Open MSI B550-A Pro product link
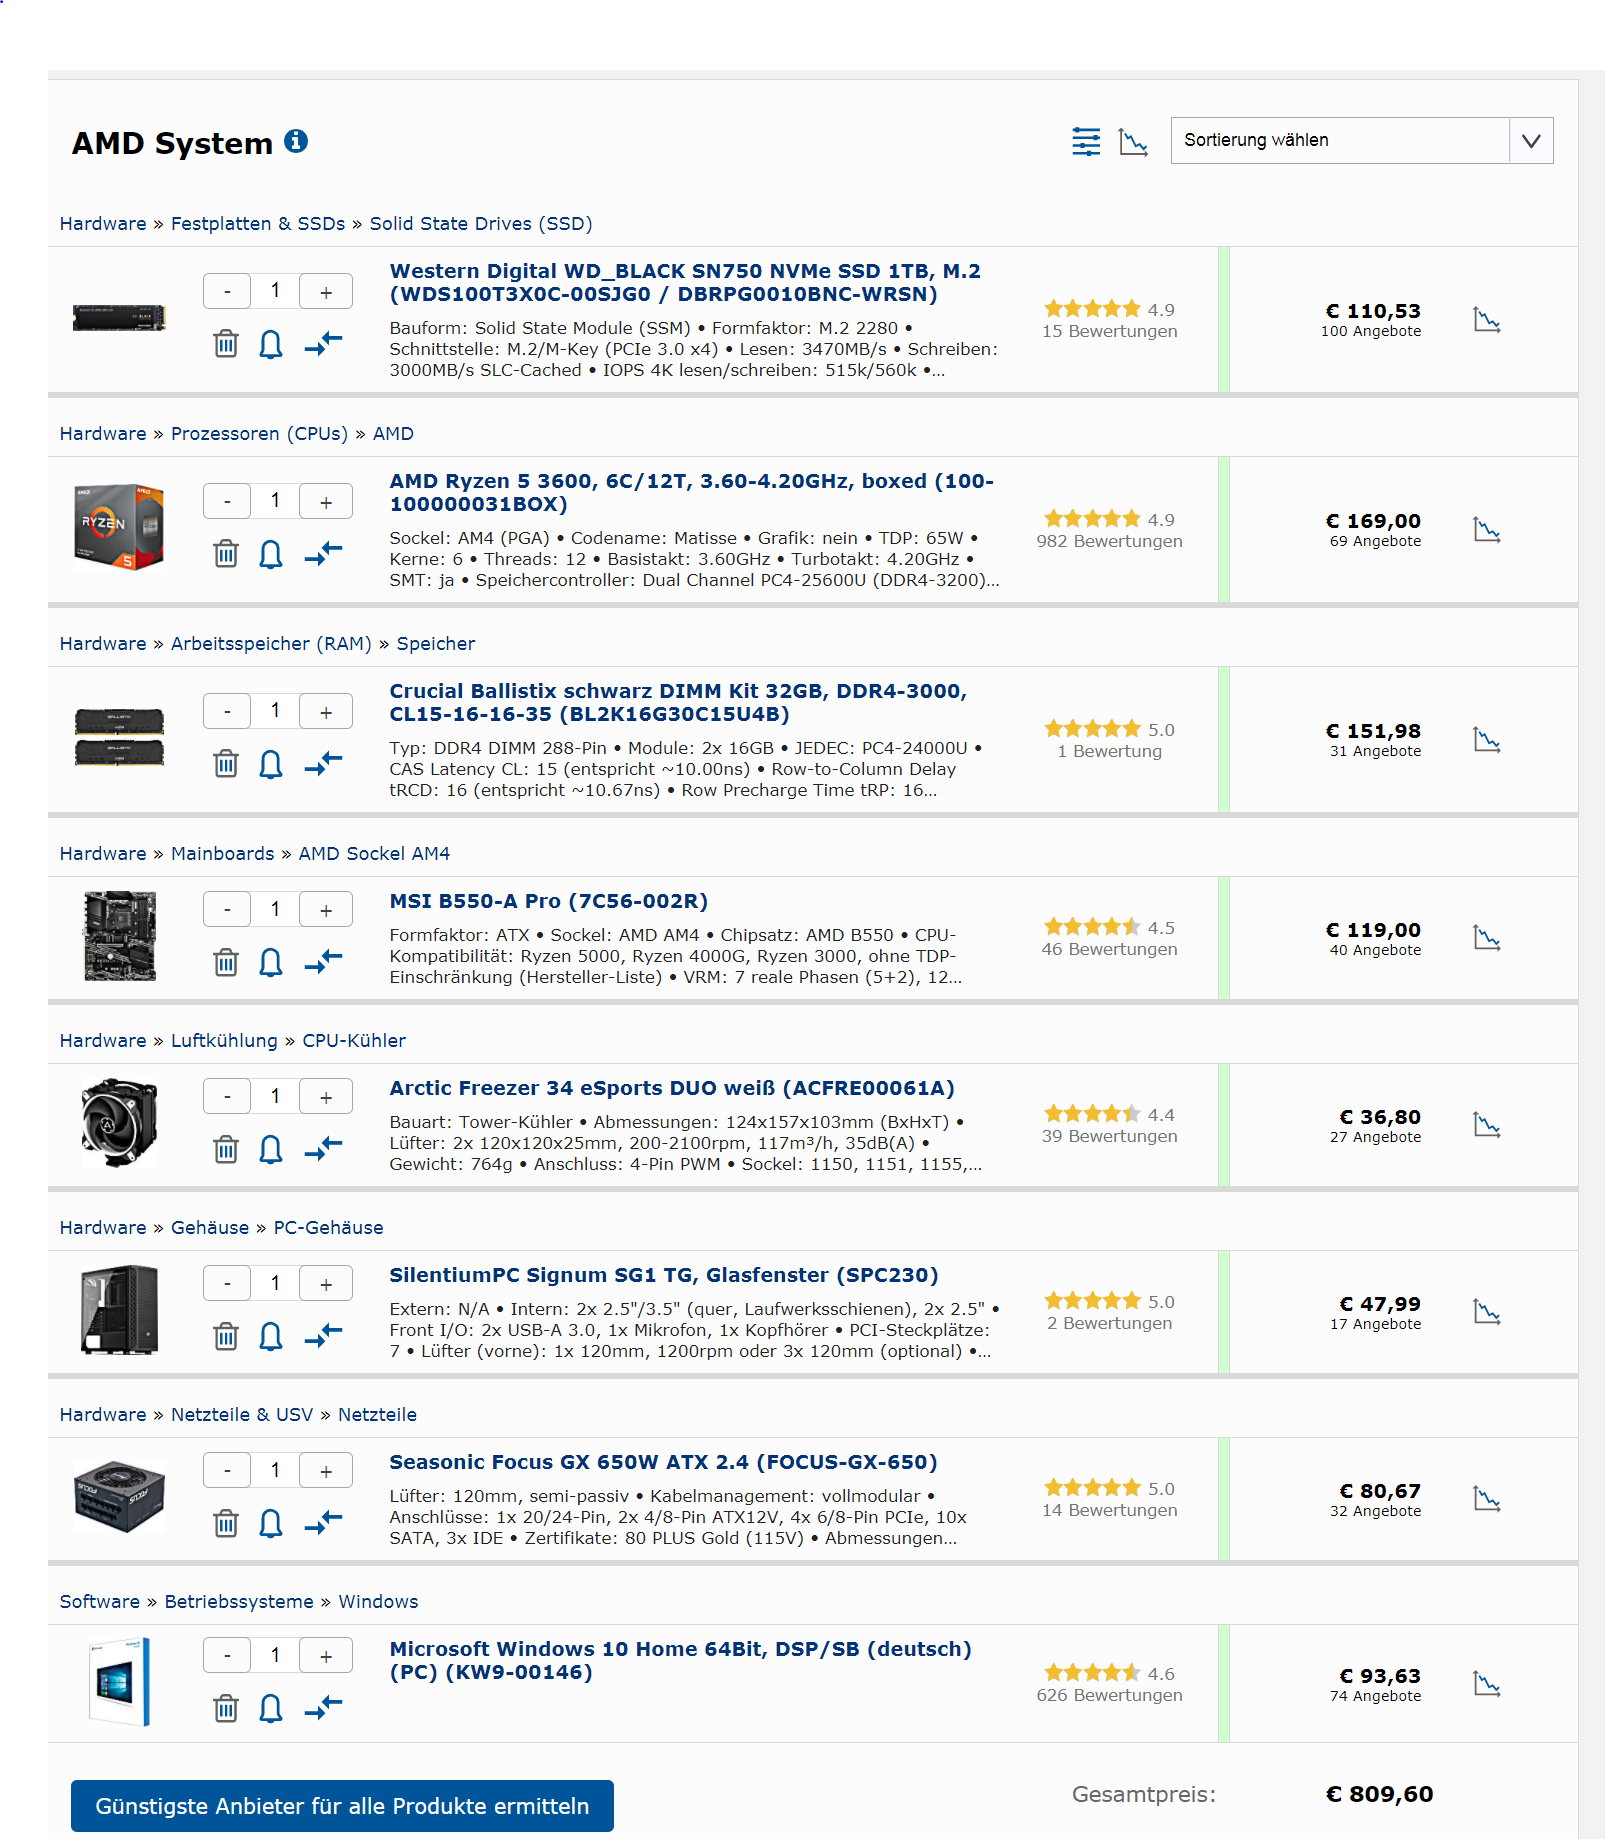This screenshot has width=1605, height=1839. coord(548,901)
